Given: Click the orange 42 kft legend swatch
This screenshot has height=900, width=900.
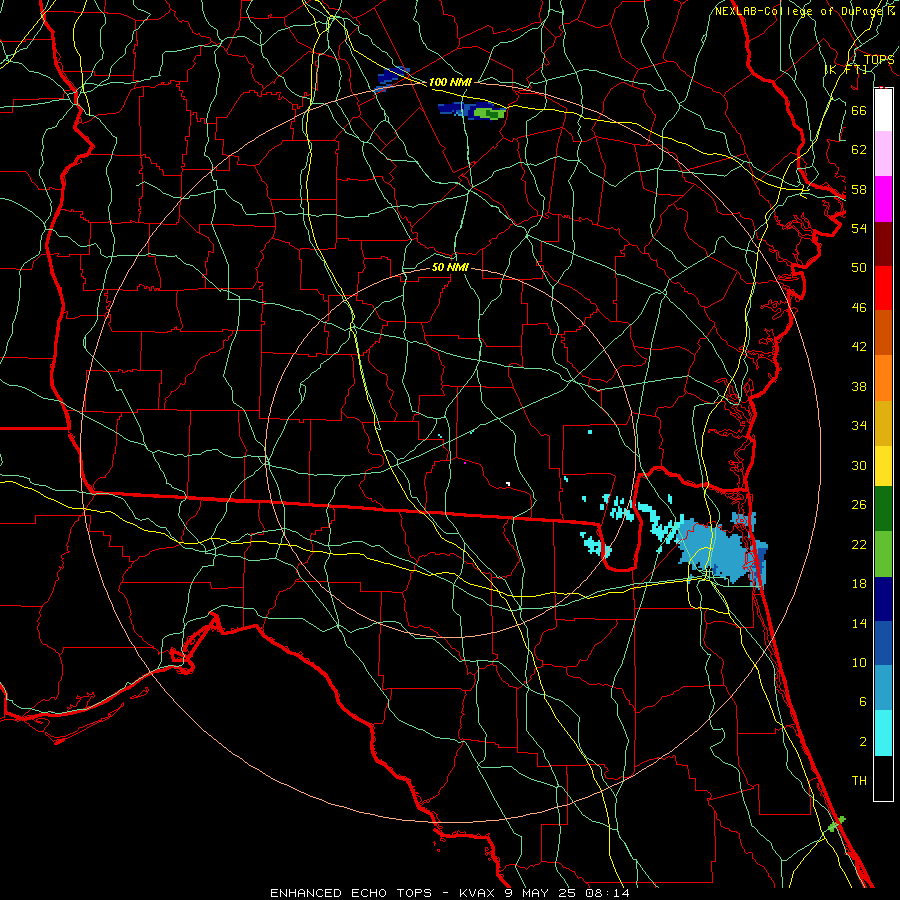Looking at the screenshot, I should pos(883,377).
